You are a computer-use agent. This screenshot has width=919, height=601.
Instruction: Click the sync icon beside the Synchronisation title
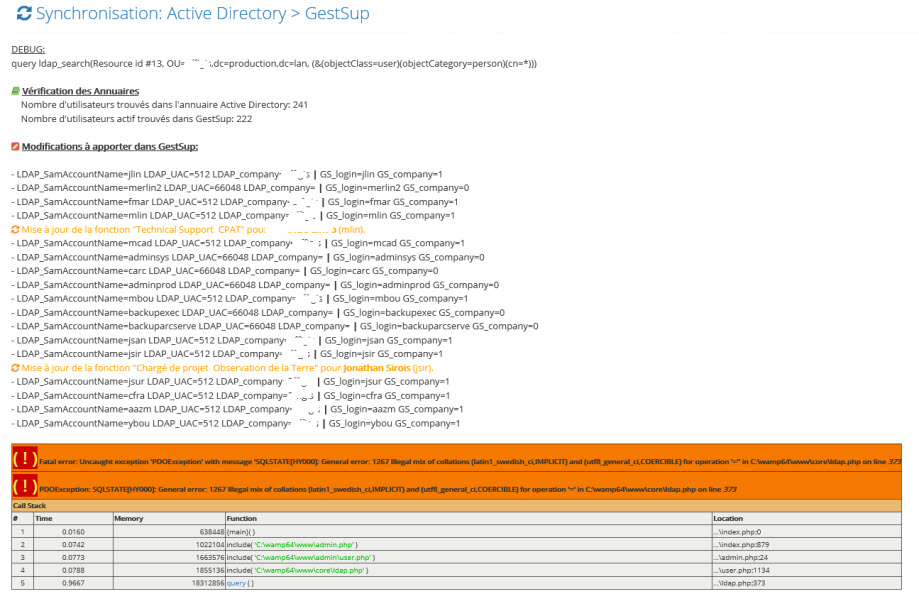tap(24, 13)
